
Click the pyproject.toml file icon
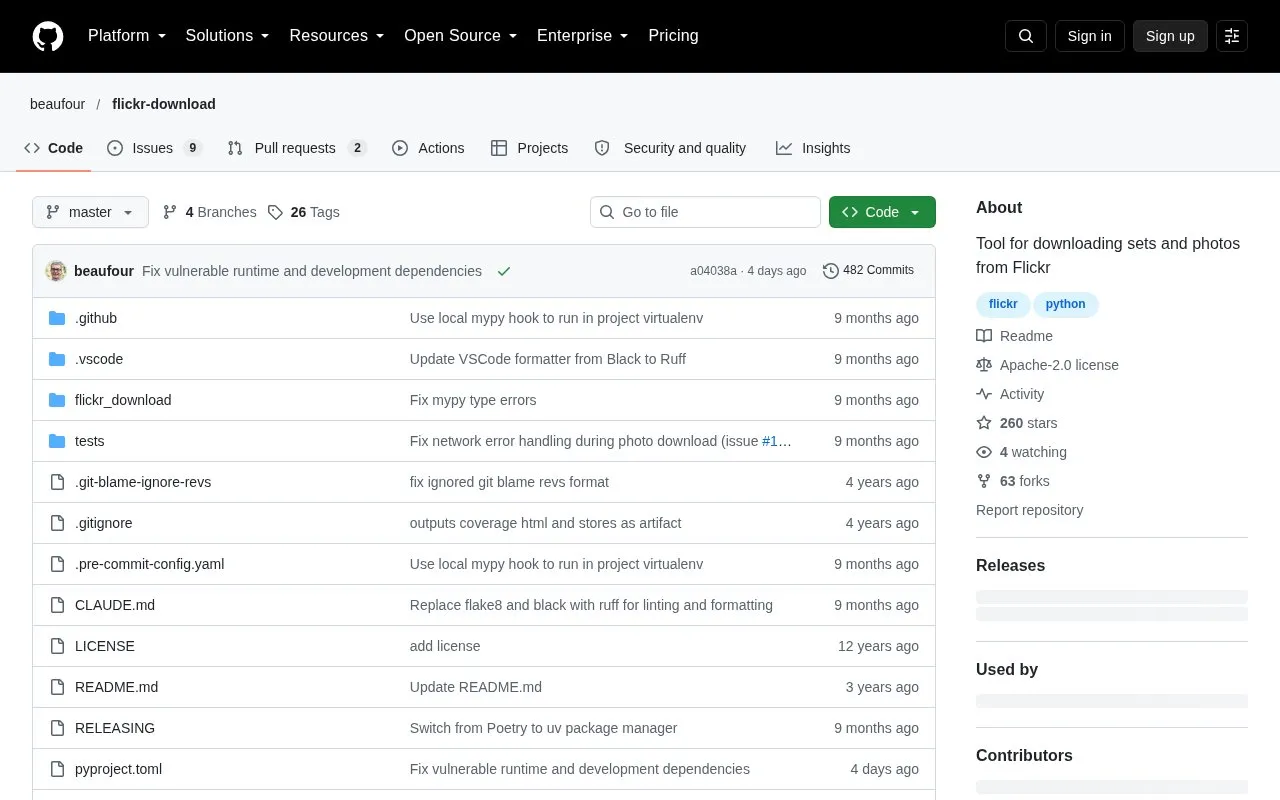(x=57, y=769)
